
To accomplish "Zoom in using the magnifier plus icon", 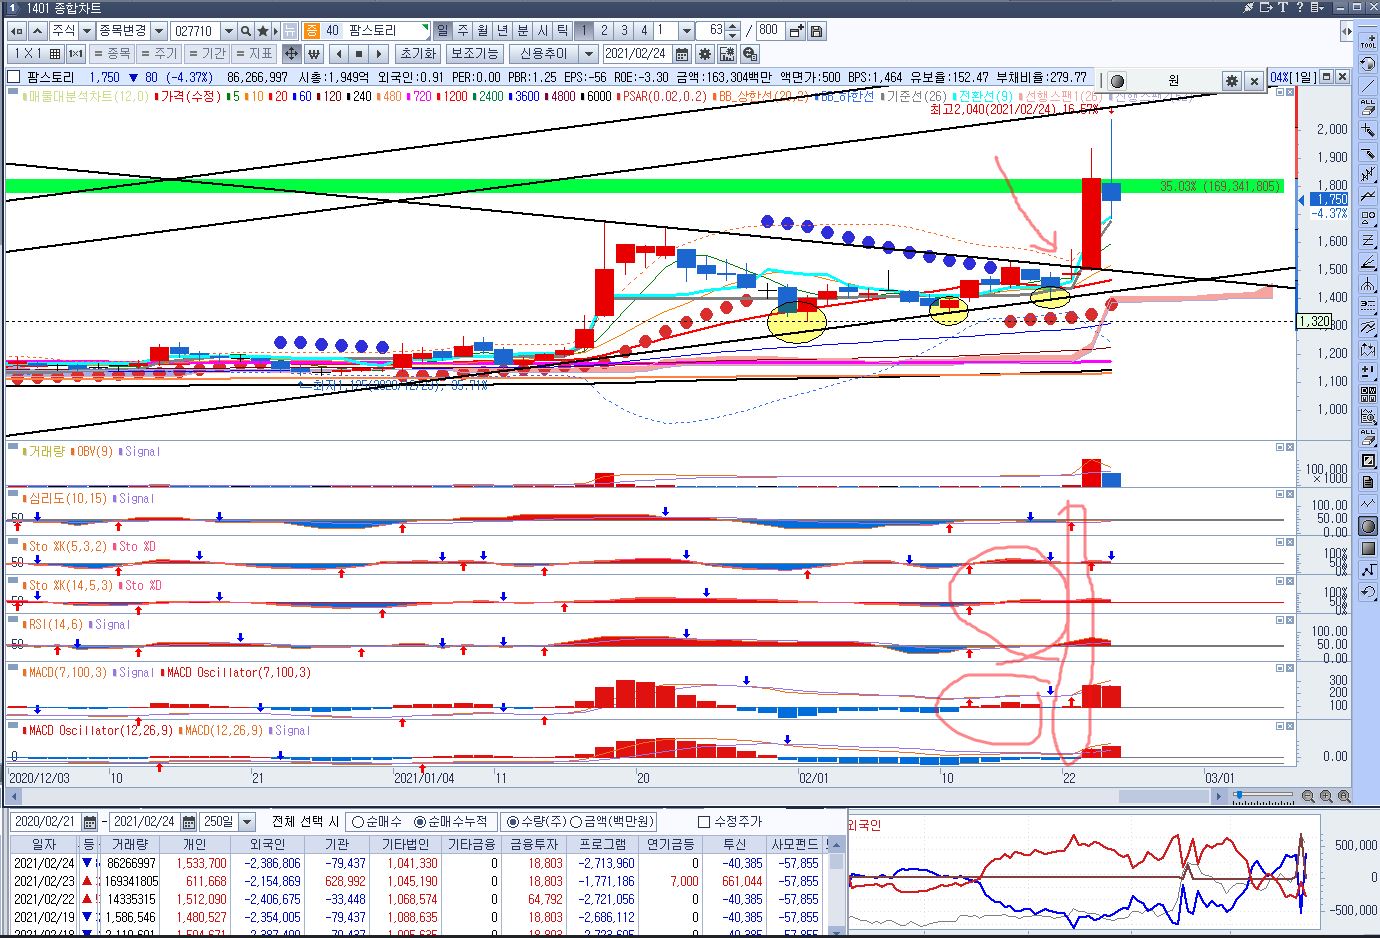I will point(1326,797).
